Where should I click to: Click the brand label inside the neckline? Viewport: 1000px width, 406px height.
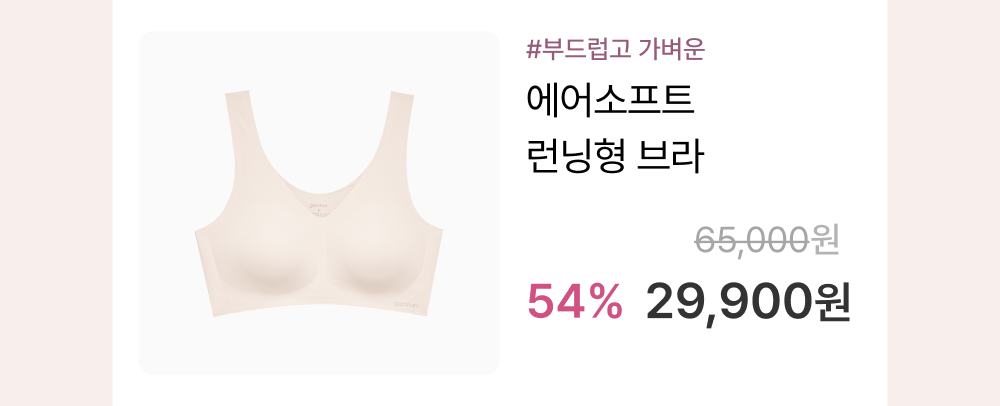click(x=317, y=210)
